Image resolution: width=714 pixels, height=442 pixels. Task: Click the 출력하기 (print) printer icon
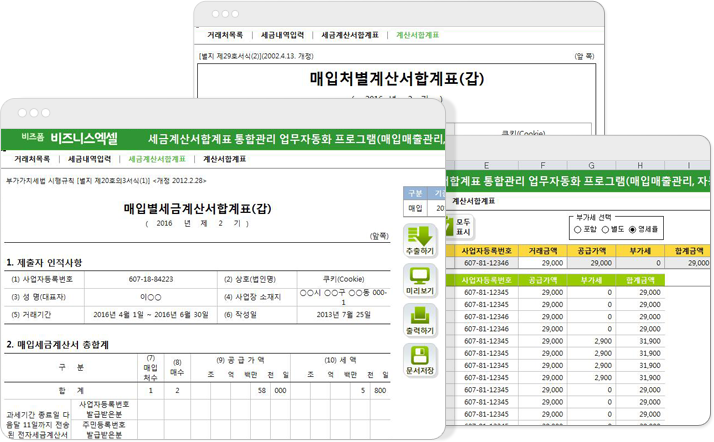(422, 322)
